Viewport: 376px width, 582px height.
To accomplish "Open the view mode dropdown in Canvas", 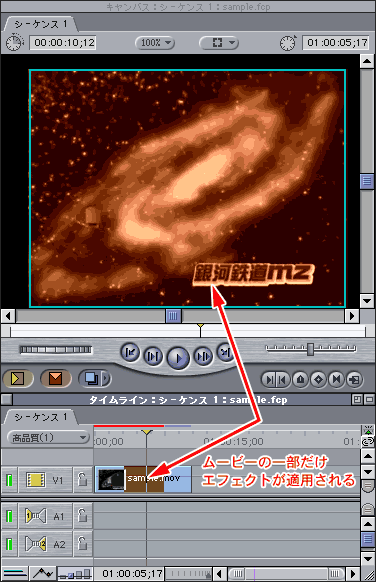I will point(219,43).
